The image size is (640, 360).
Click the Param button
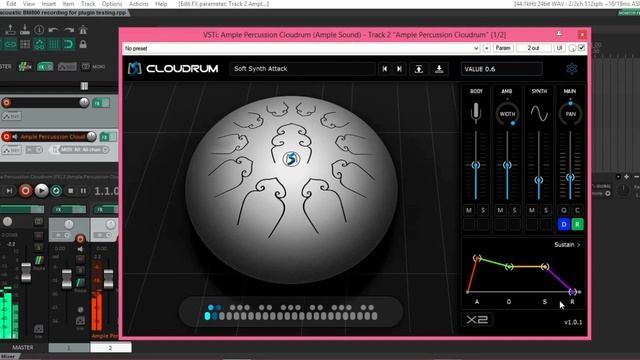pyautogui.click(x=503, y=48)
